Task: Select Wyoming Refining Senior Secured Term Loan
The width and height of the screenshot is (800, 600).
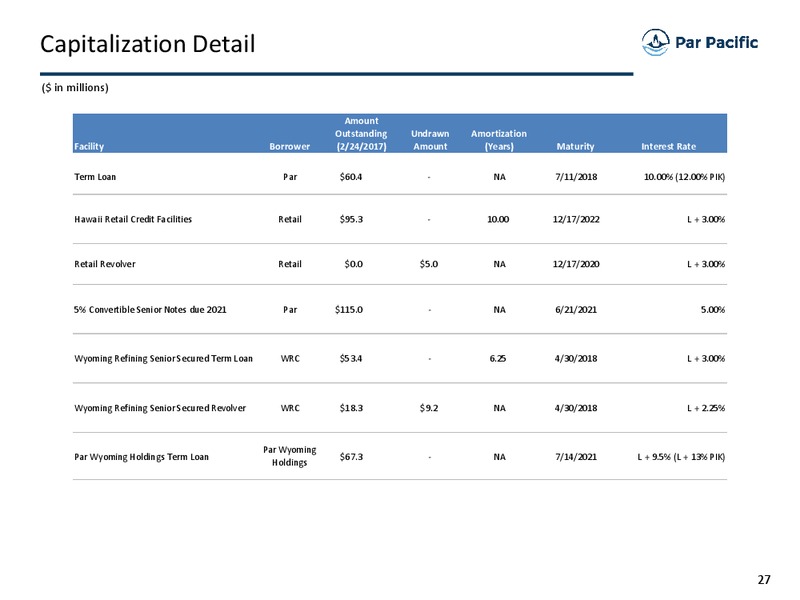Action: [x=163, y=359]
